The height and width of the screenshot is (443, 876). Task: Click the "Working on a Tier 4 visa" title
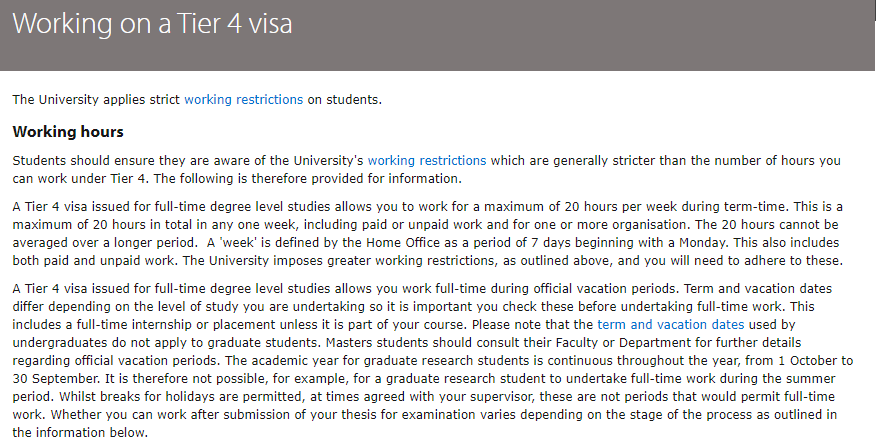point(152,24)
